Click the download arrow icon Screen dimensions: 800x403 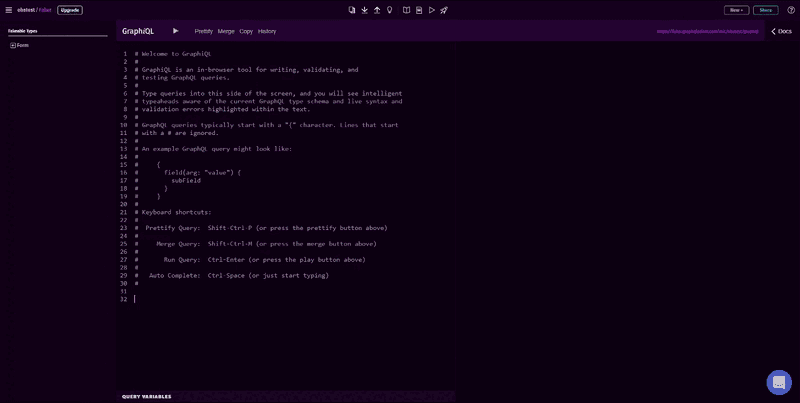point(365,10)
